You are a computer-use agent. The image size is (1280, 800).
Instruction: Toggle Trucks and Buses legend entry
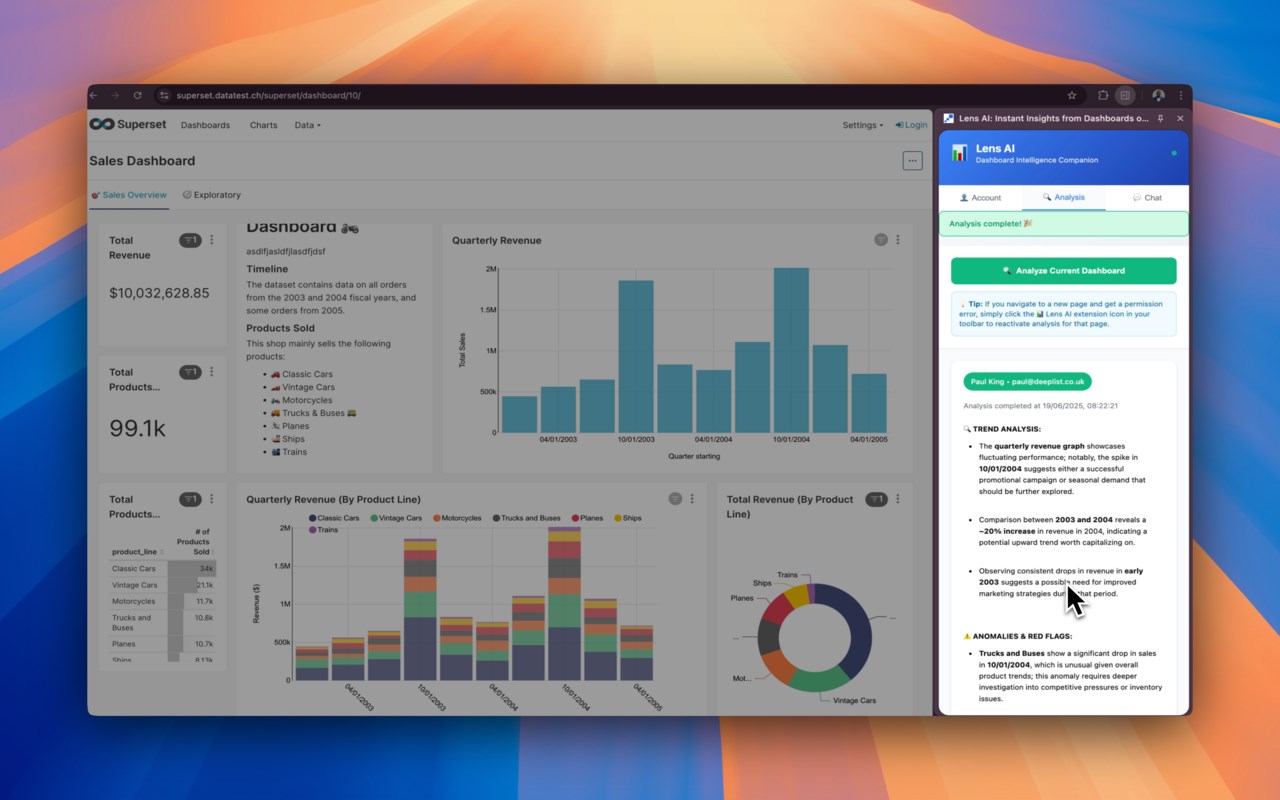pos(526,518)
